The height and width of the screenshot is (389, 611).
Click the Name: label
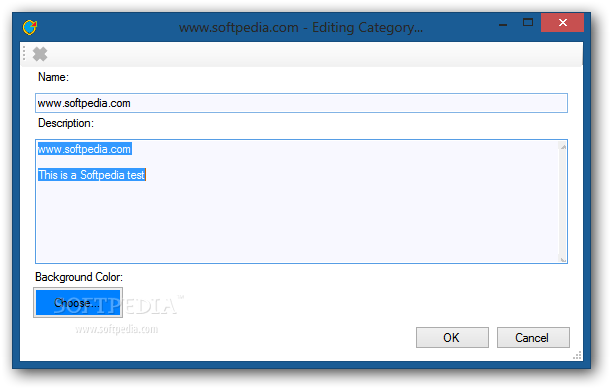point(53,77)
